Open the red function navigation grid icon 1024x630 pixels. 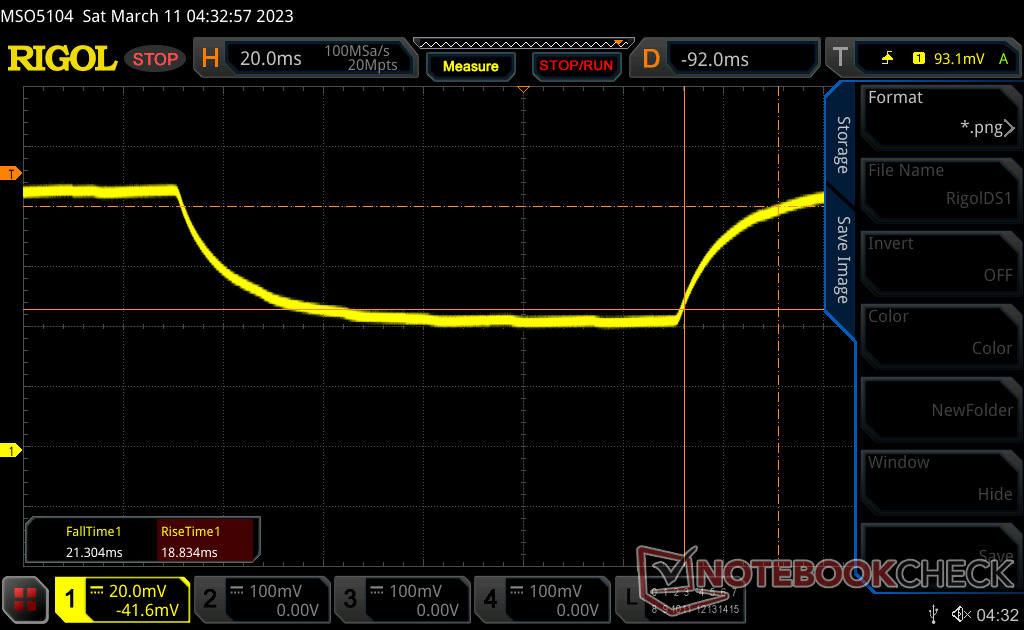pos(26,600)
